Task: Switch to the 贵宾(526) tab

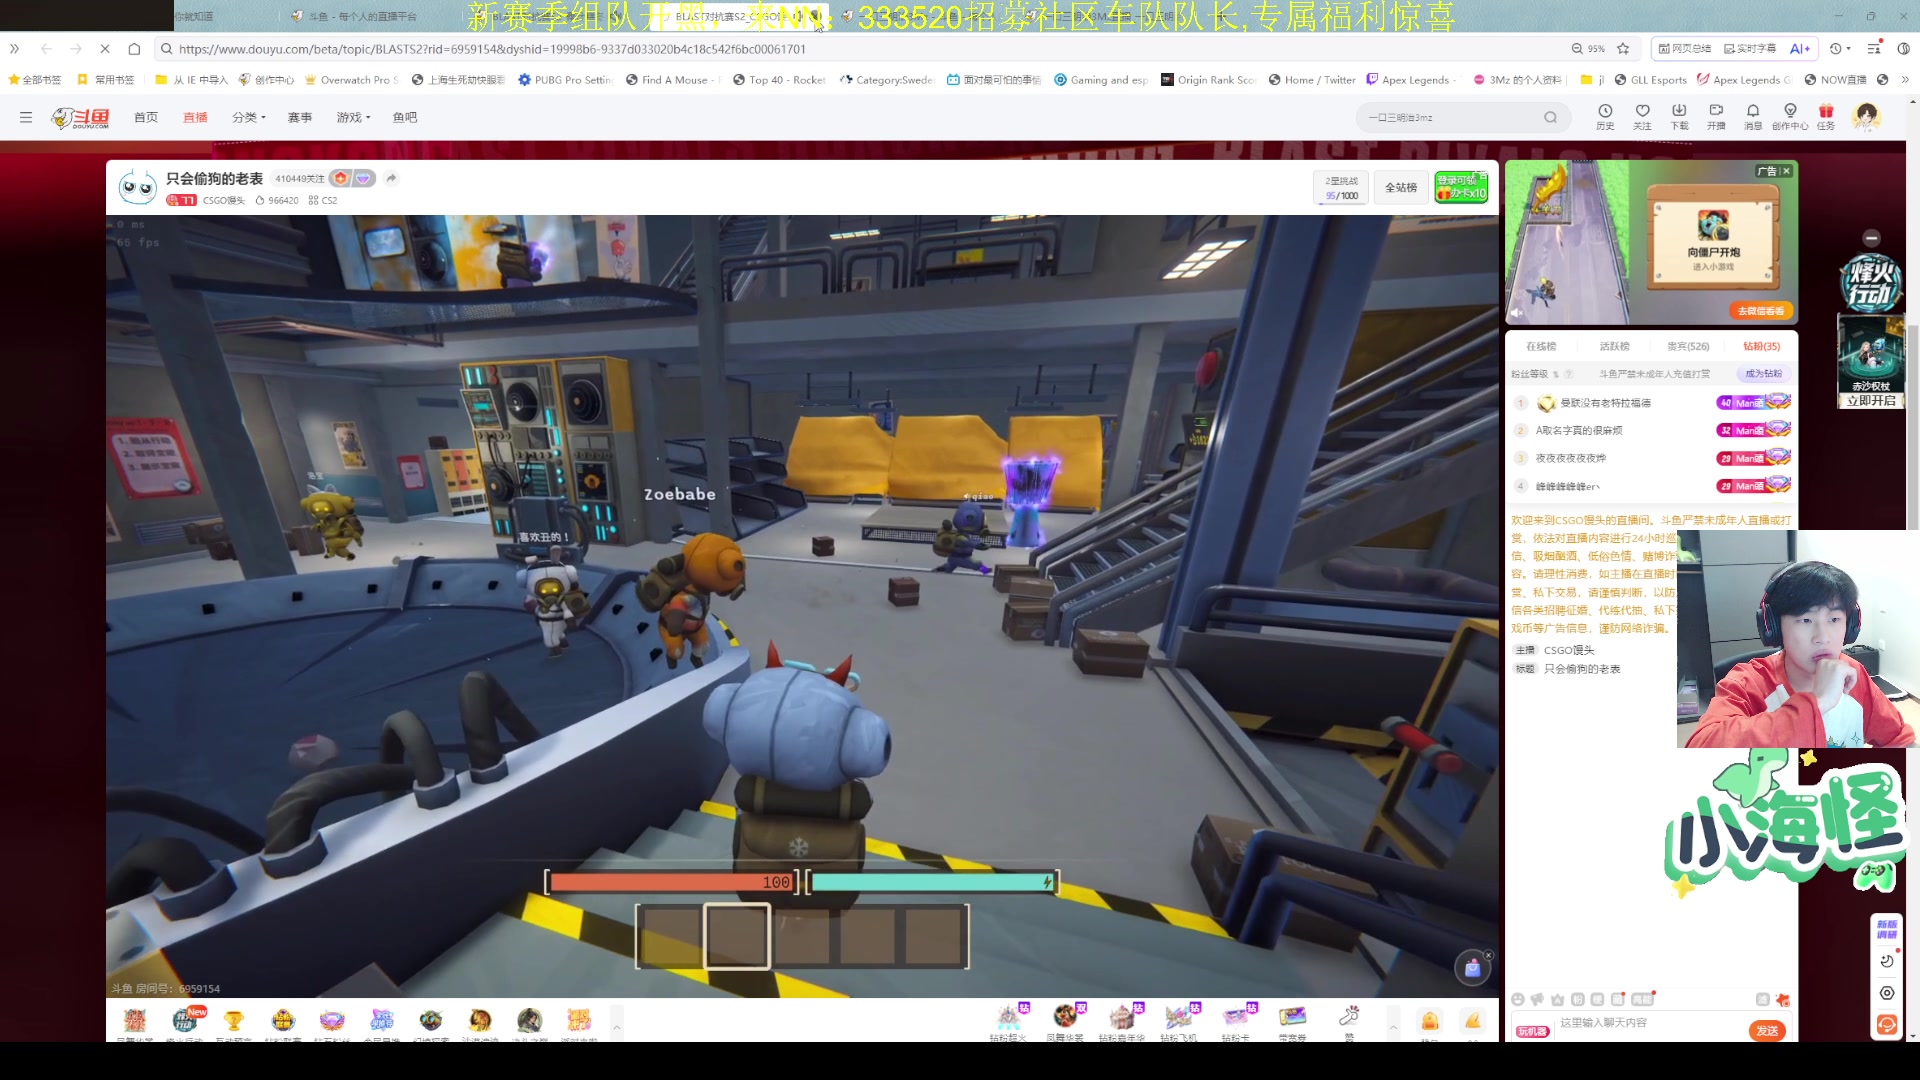Action: 1688,346
